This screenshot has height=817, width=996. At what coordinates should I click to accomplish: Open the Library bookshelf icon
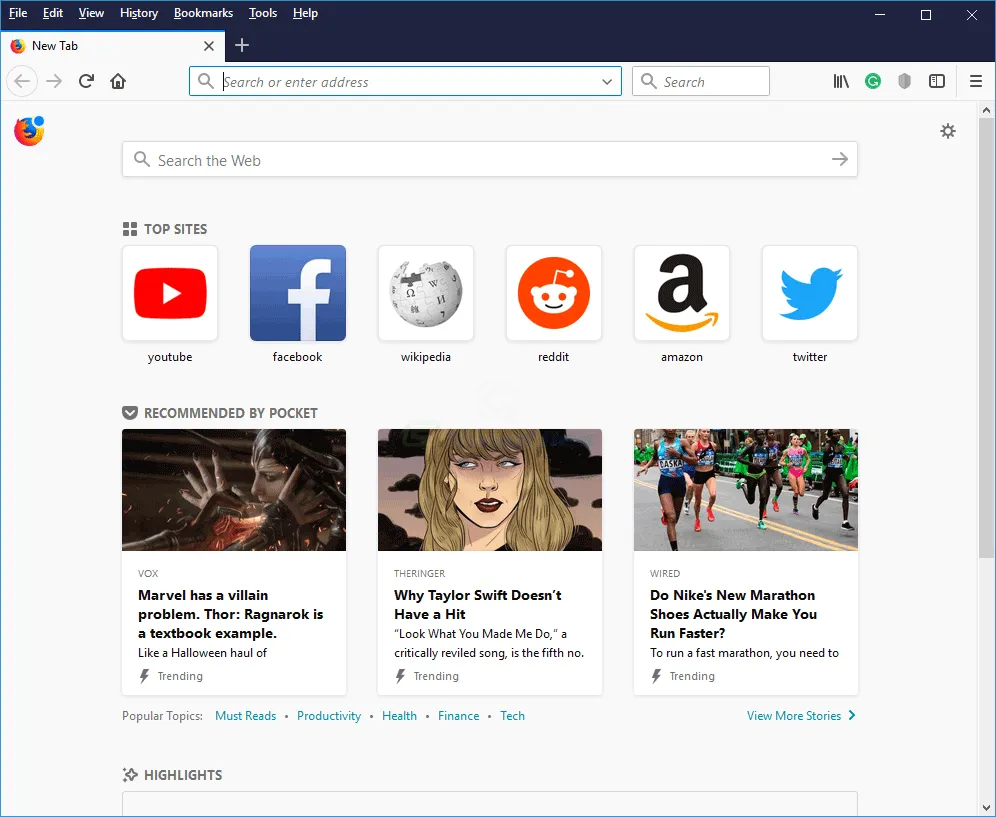click(841, 81)
